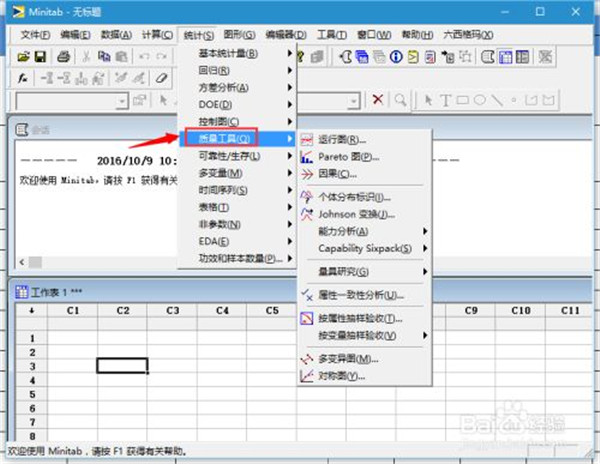
Task: Open the left toolbar combo box dropdown
Action: point(122,101)
